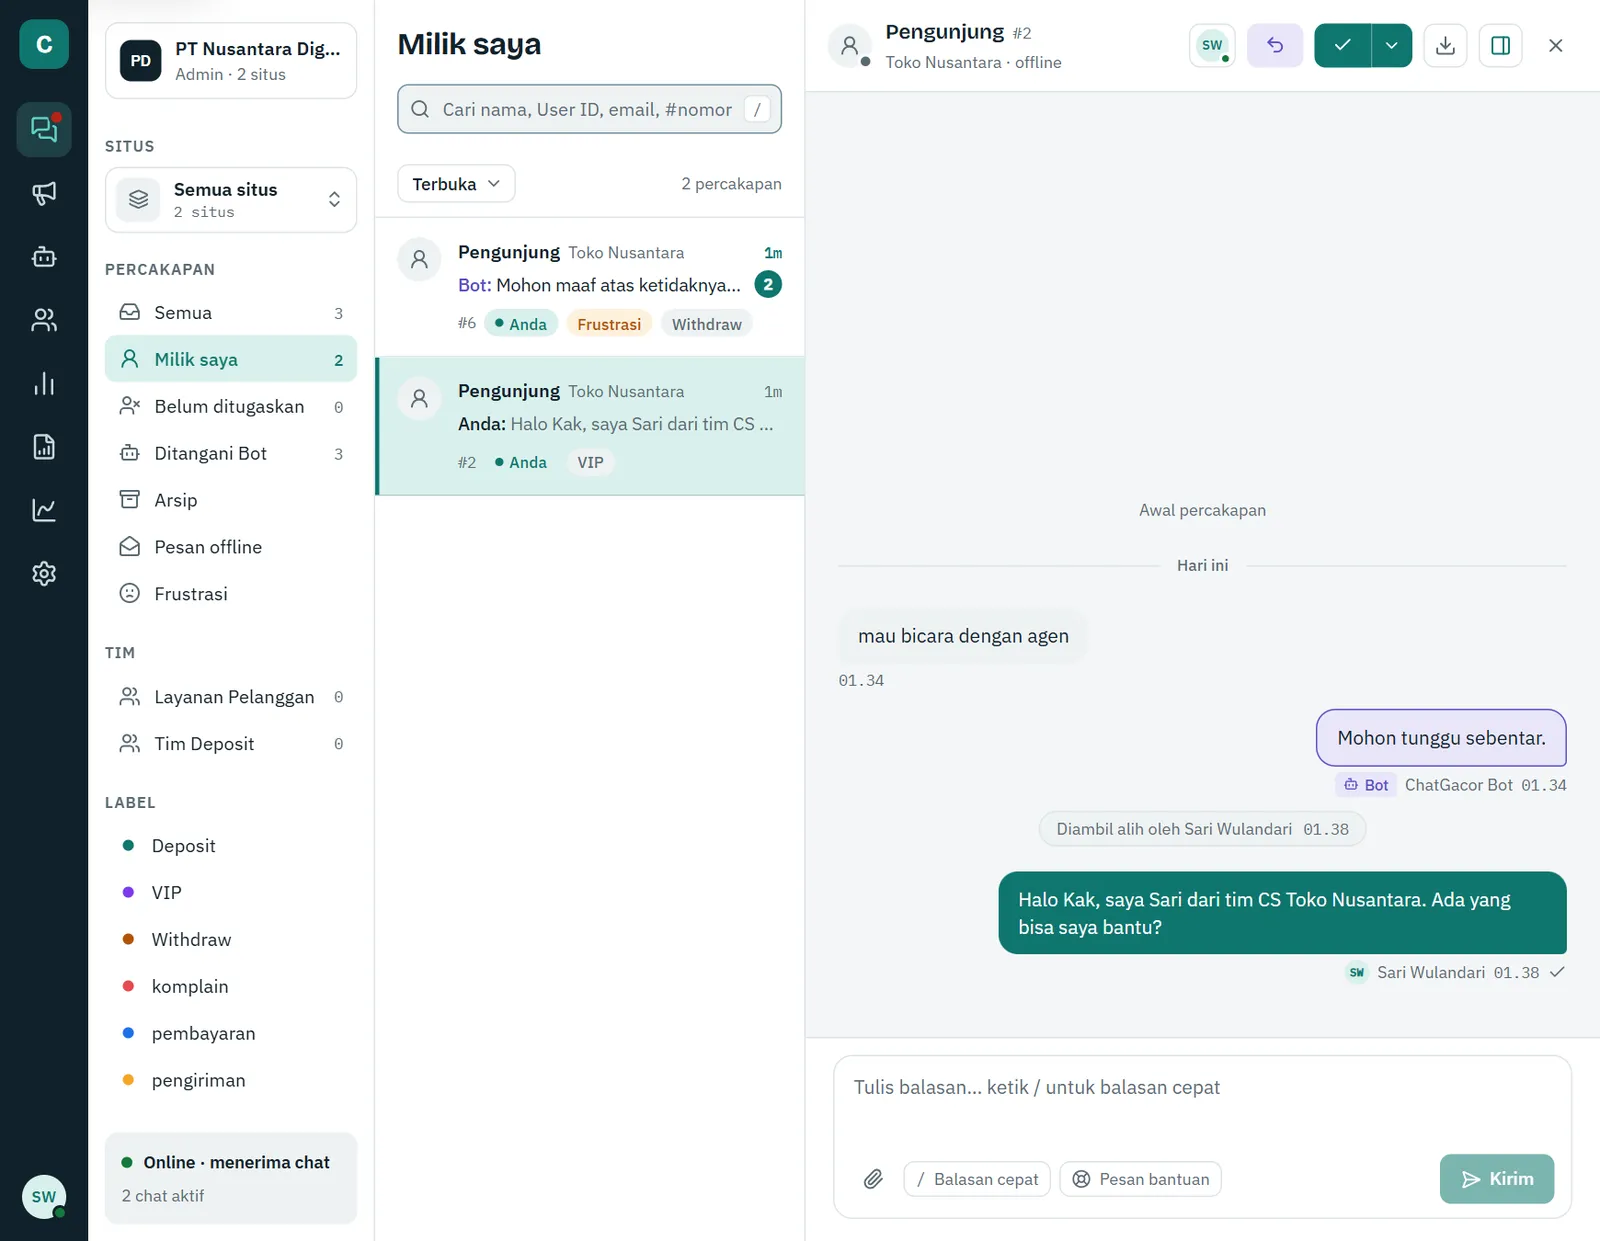Open the Balasan cepat quick replies button
Screen dimensions: 1600x1241
tap(977, 1179)
